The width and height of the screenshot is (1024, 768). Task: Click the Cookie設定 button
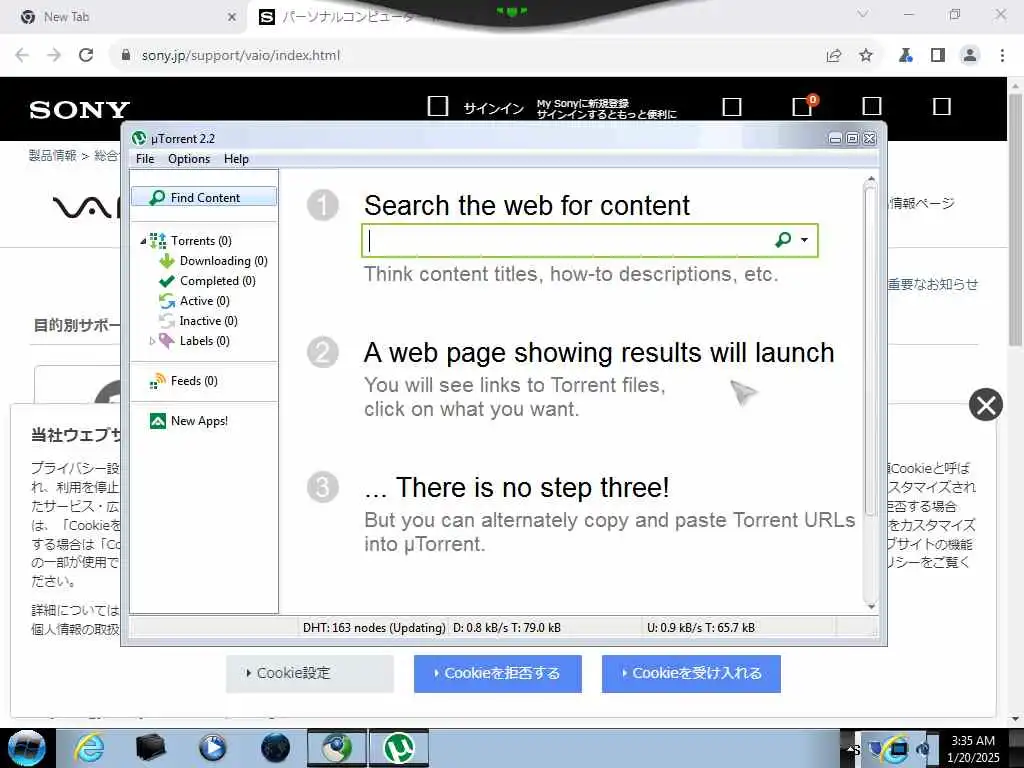tap(310, 673)
